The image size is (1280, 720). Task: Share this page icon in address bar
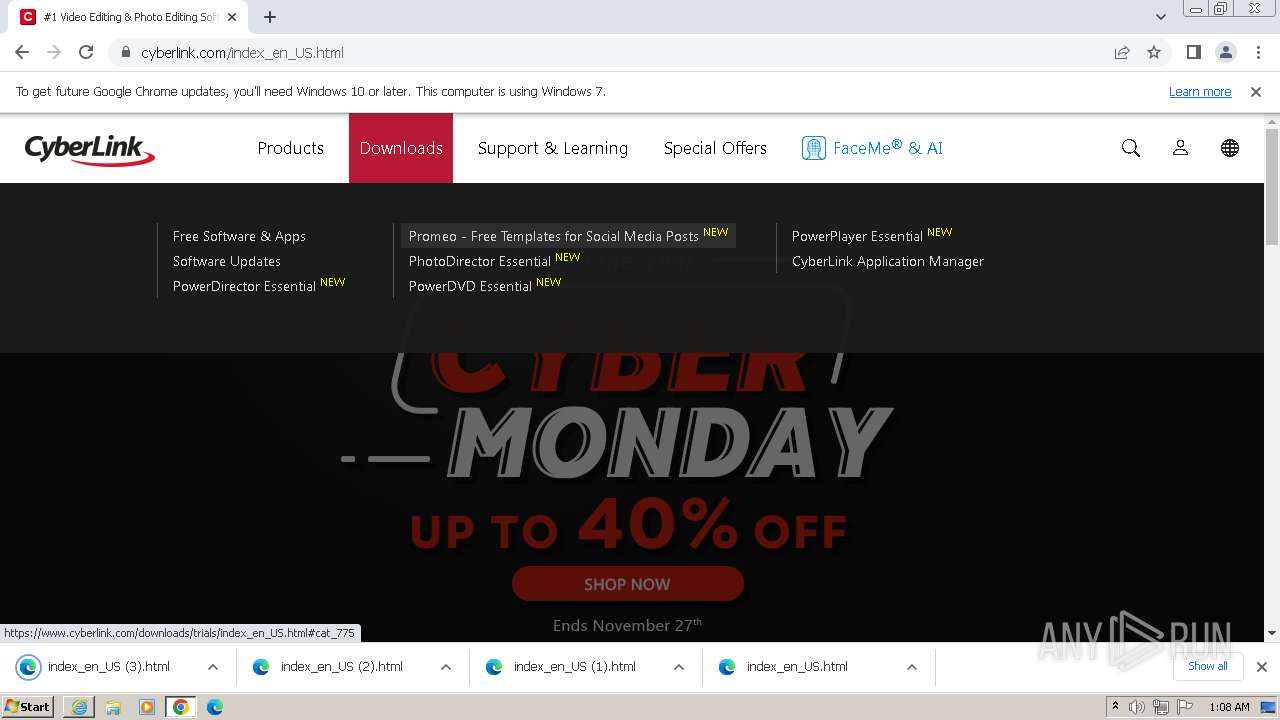[x=1122, y=52]
